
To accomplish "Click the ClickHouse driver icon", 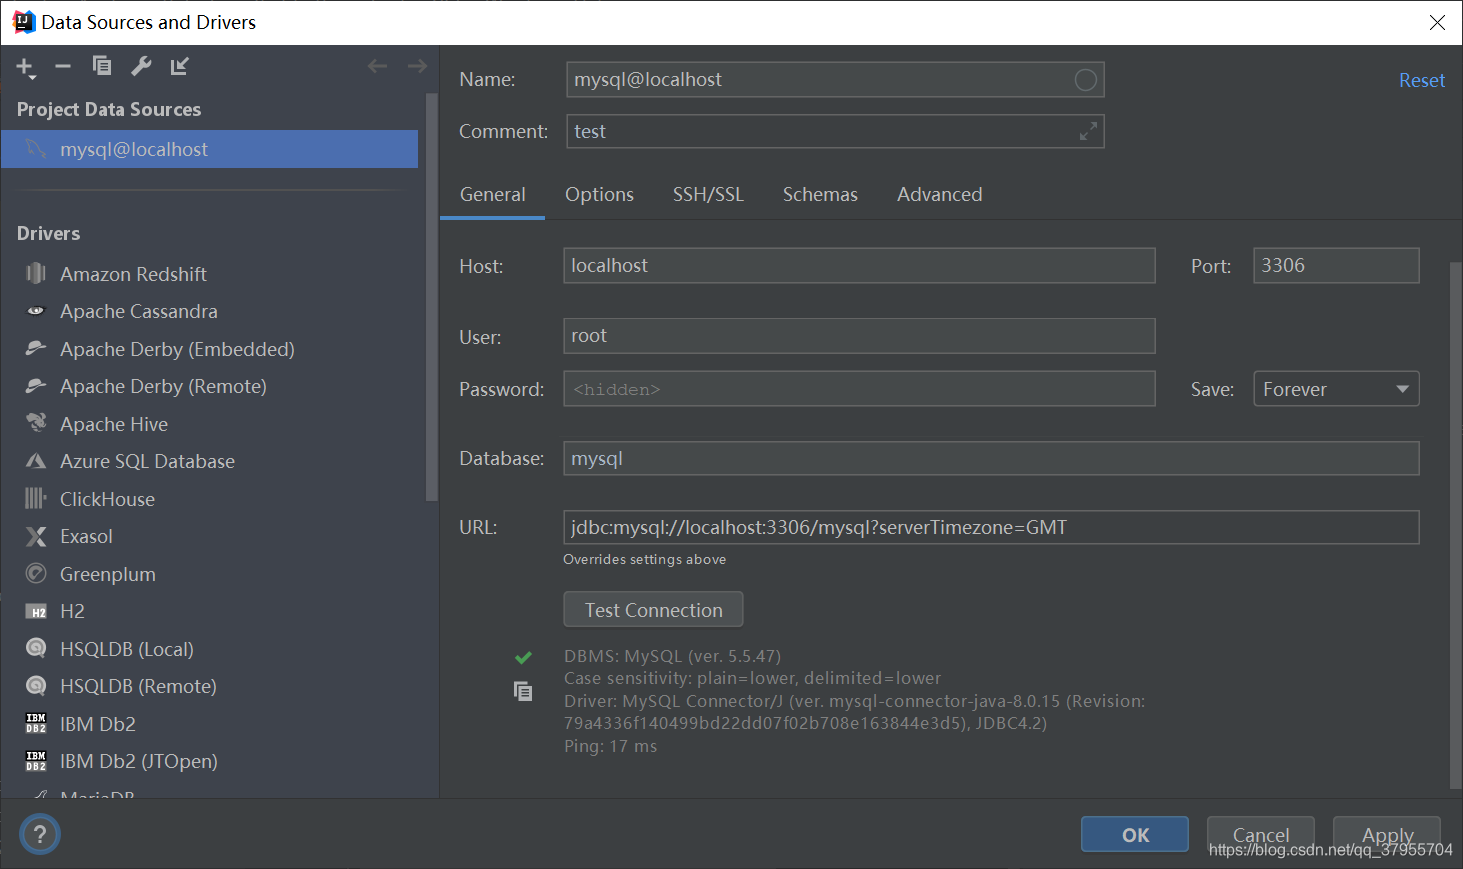I will pos(36,498).
